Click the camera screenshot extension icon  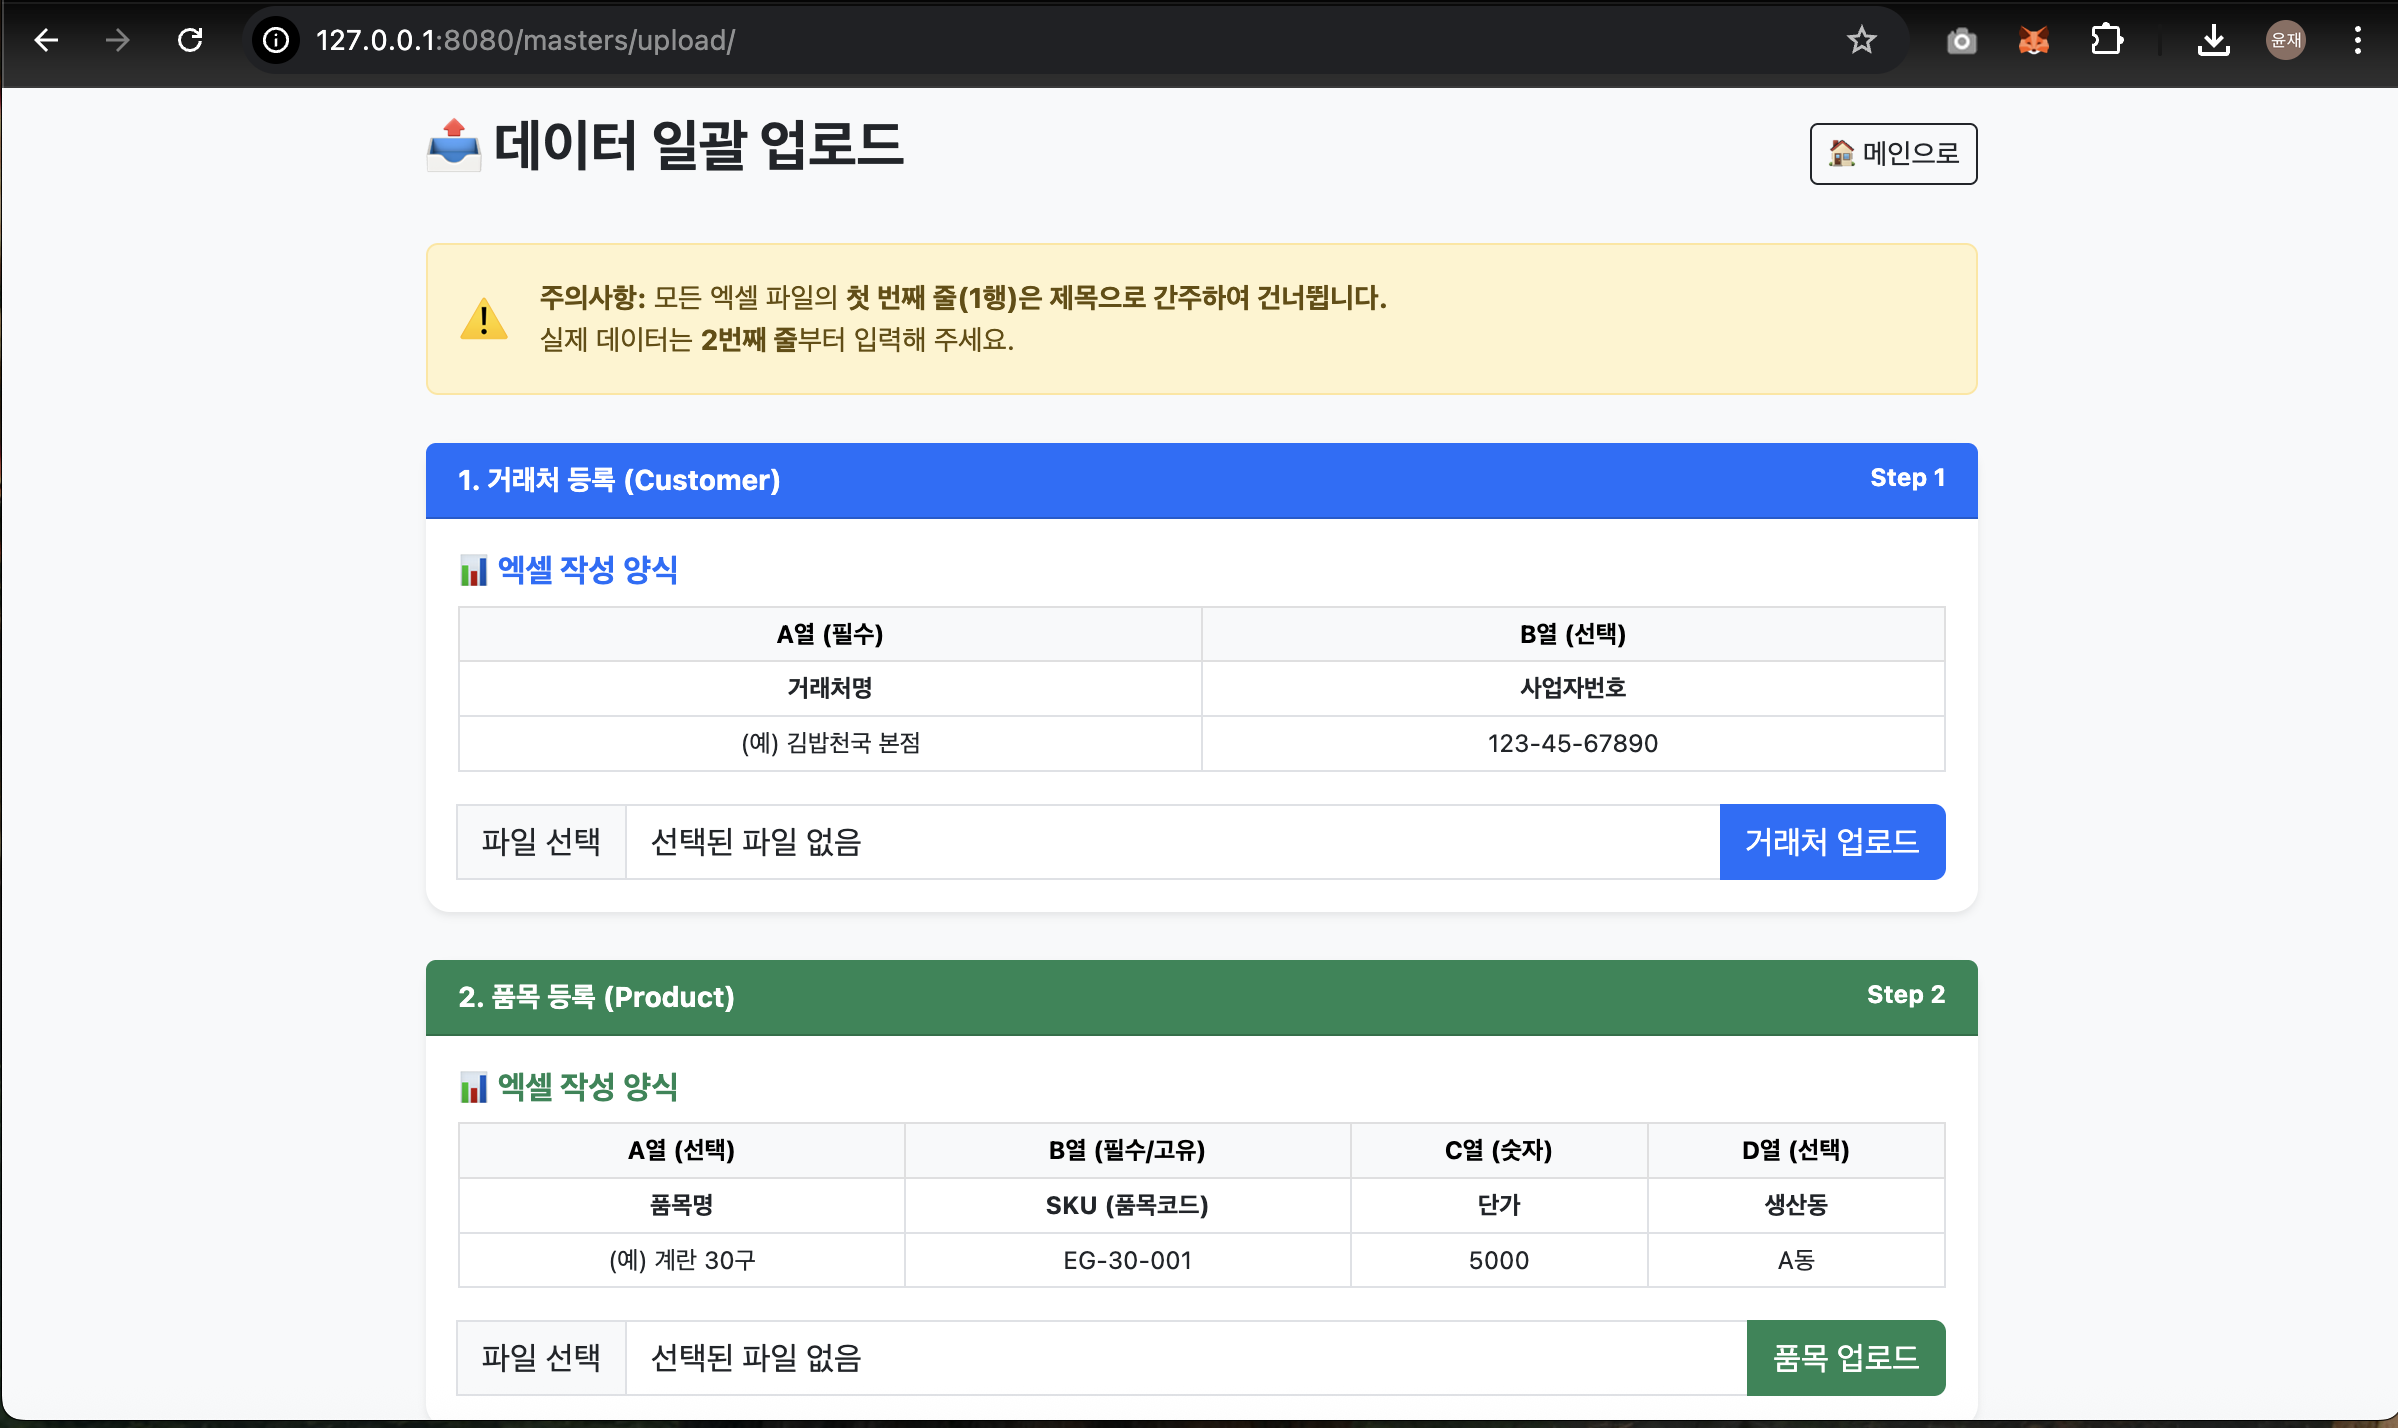pos(1961,40)
